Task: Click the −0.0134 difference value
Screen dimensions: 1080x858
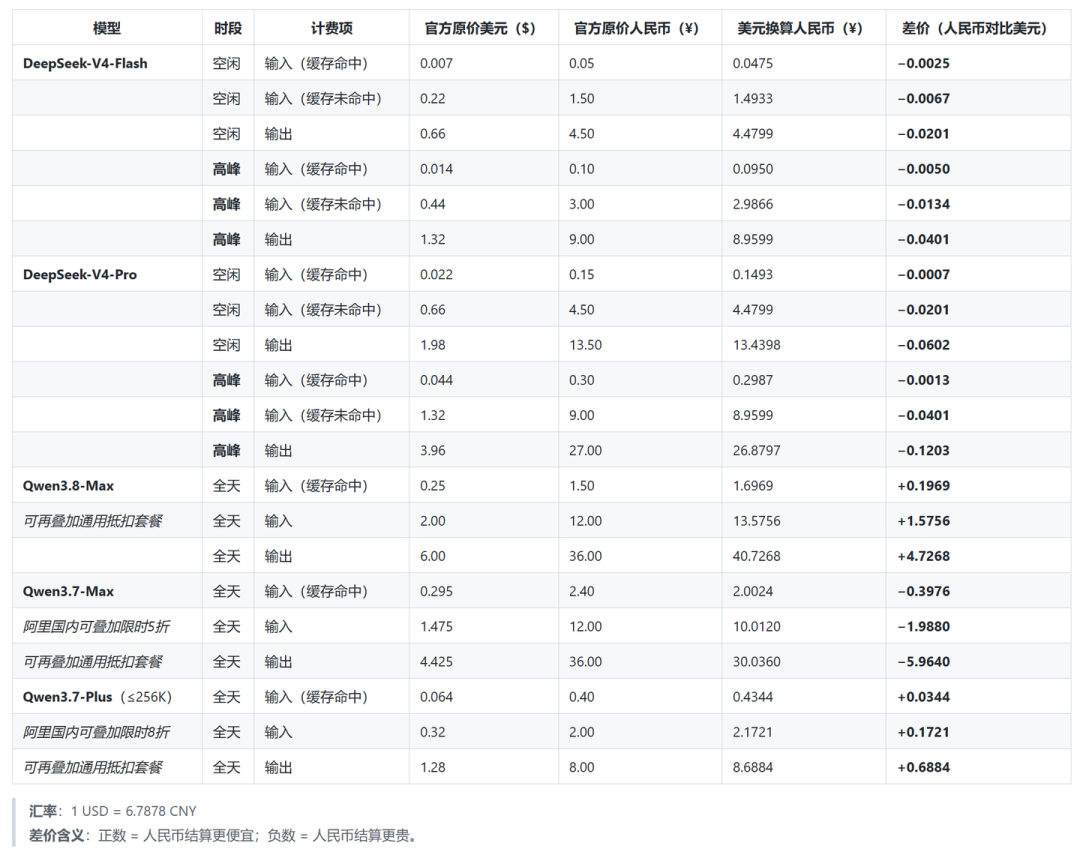Action: point(924,204)
